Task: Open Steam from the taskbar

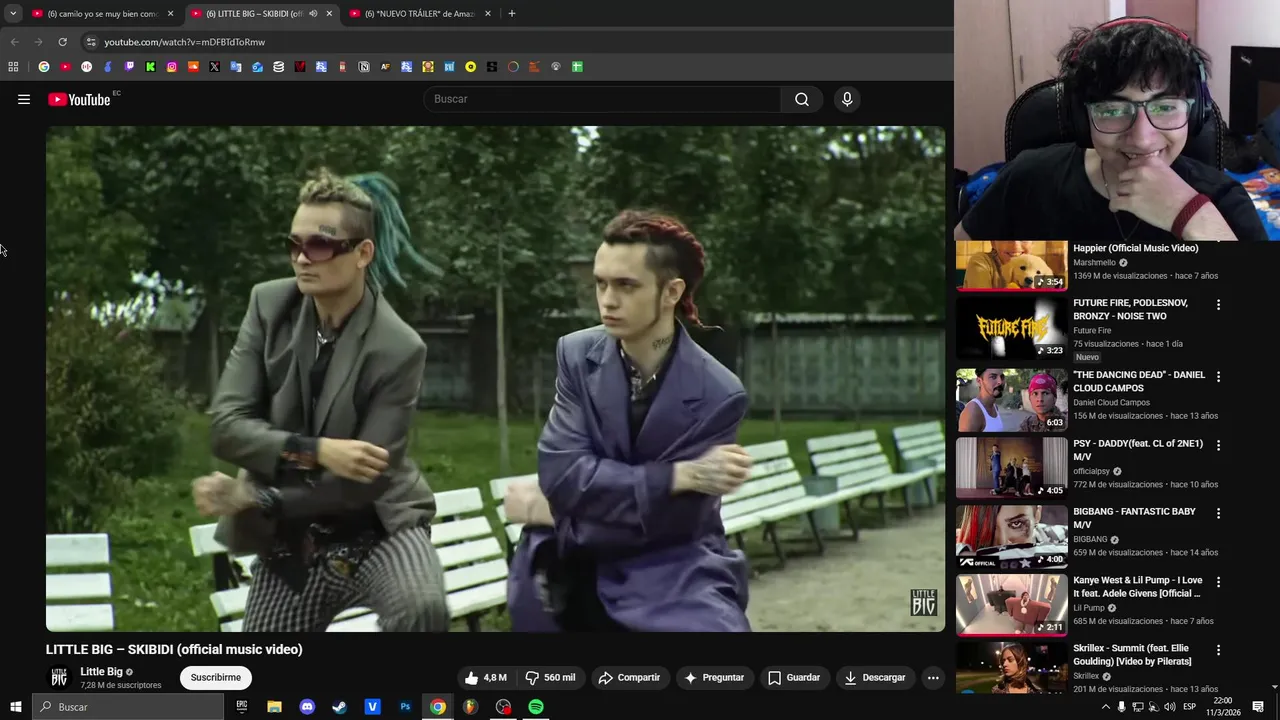Action: (x=340, y=707)
